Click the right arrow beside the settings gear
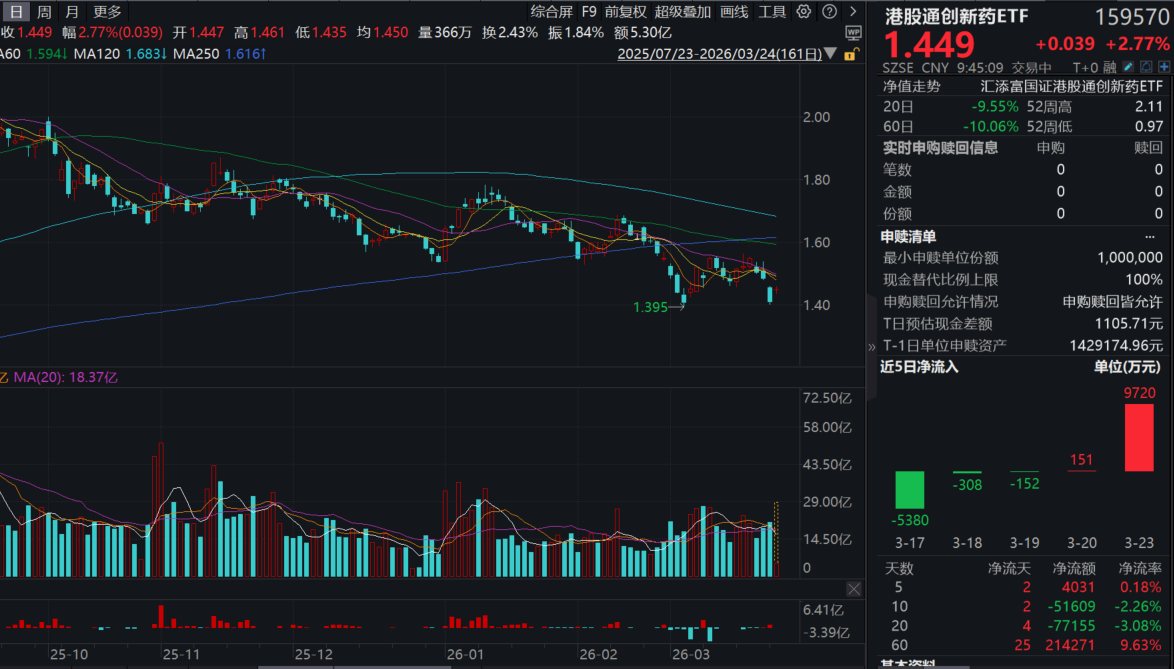The height and width of the screenshot is (669, 1174). coord(852,12)
